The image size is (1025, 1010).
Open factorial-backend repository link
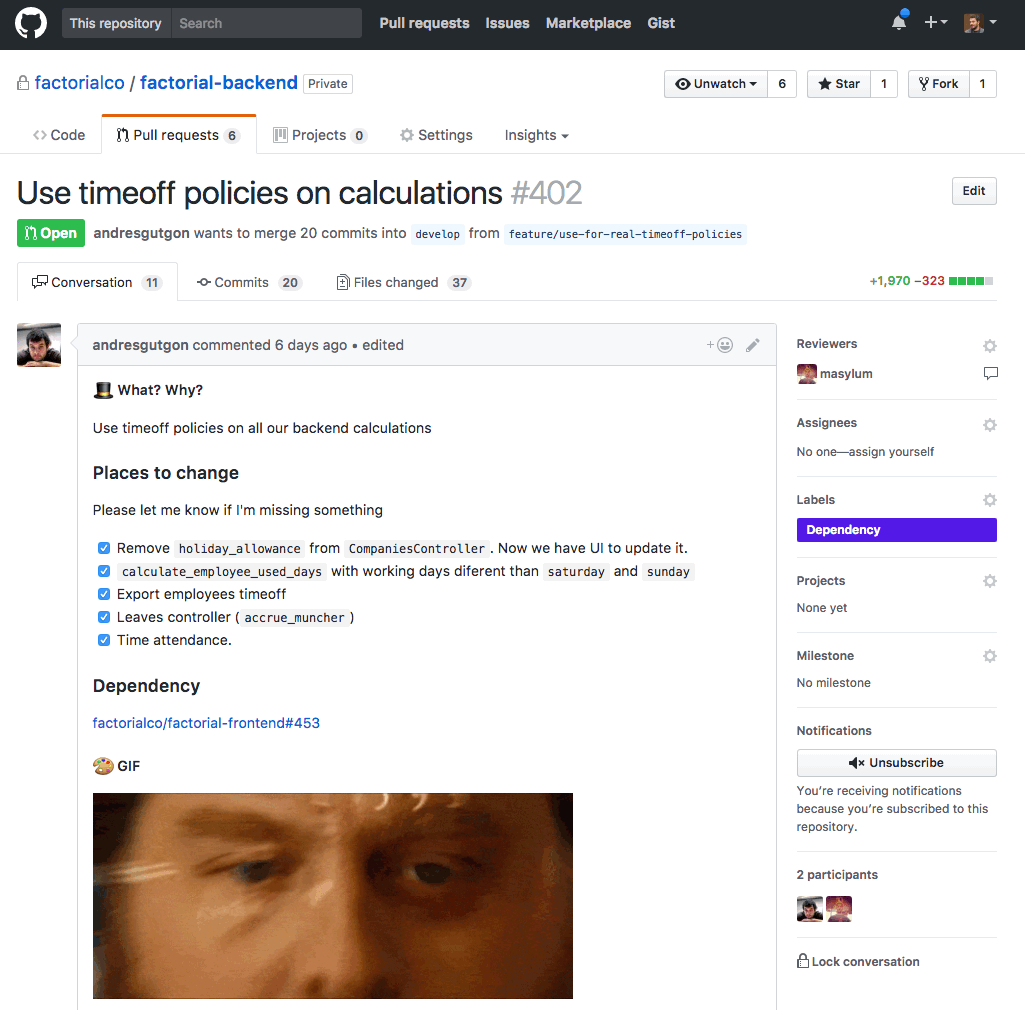point(218,83)
